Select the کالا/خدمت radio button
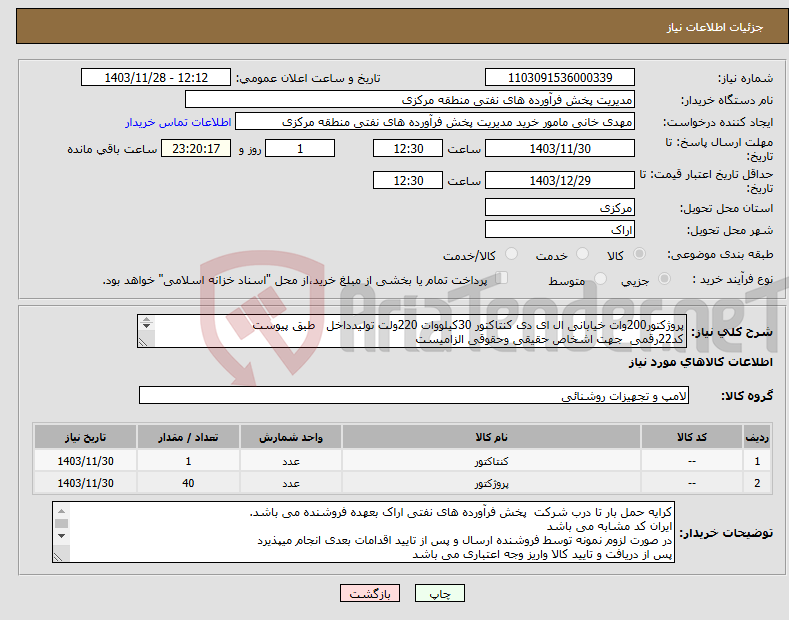Screen dimensions: 789x620 click(511, 254)
